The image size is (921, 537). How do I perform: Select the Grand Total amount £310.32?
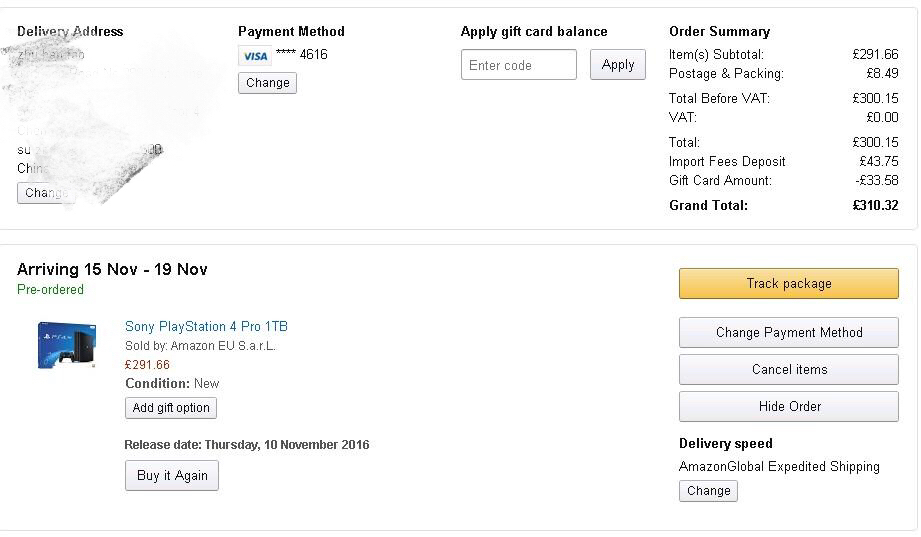875,206
